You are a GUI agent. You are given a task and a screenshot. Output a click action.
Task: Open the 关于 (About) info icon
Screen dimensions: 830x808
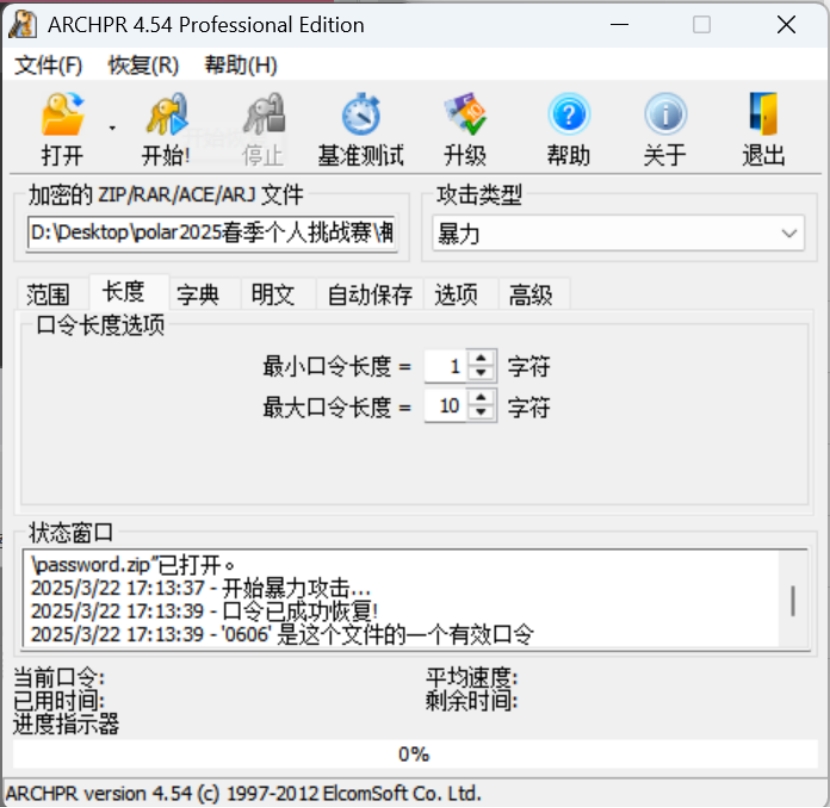665,113
